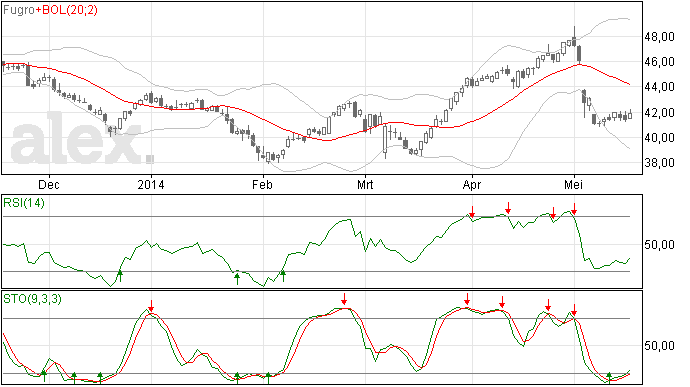Click the RSI green buy arrow just after Feb
Viewport: 690px width, 387px height.
coord(283,276)
